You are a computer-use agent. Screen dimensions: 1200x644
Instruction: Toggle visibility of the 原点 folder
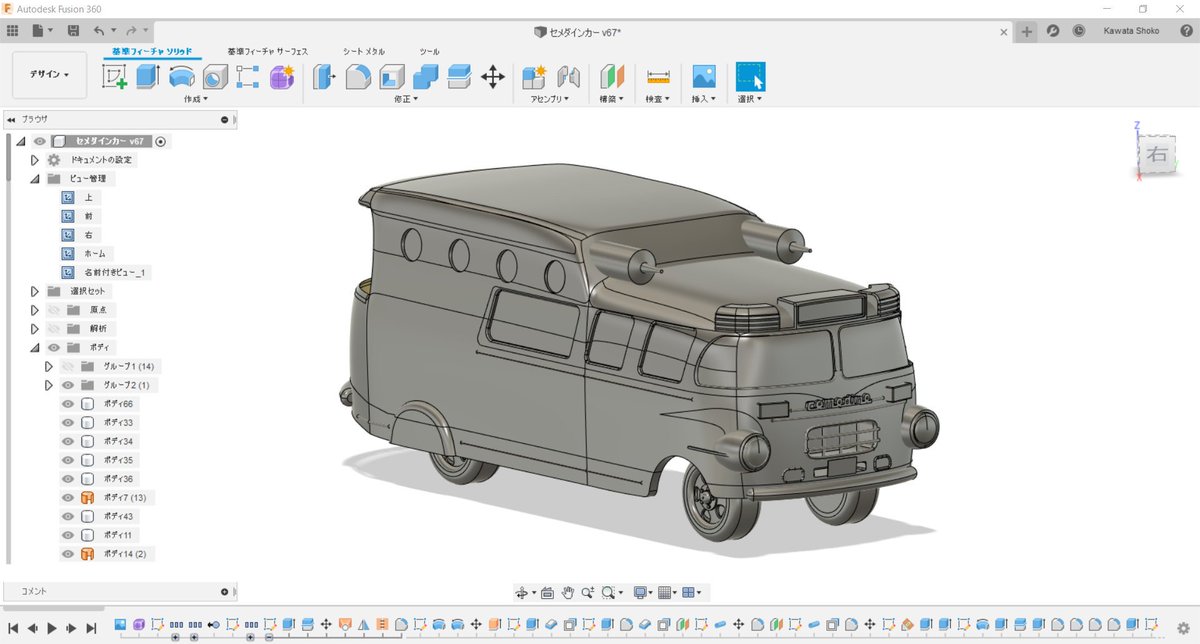(54, 310)
